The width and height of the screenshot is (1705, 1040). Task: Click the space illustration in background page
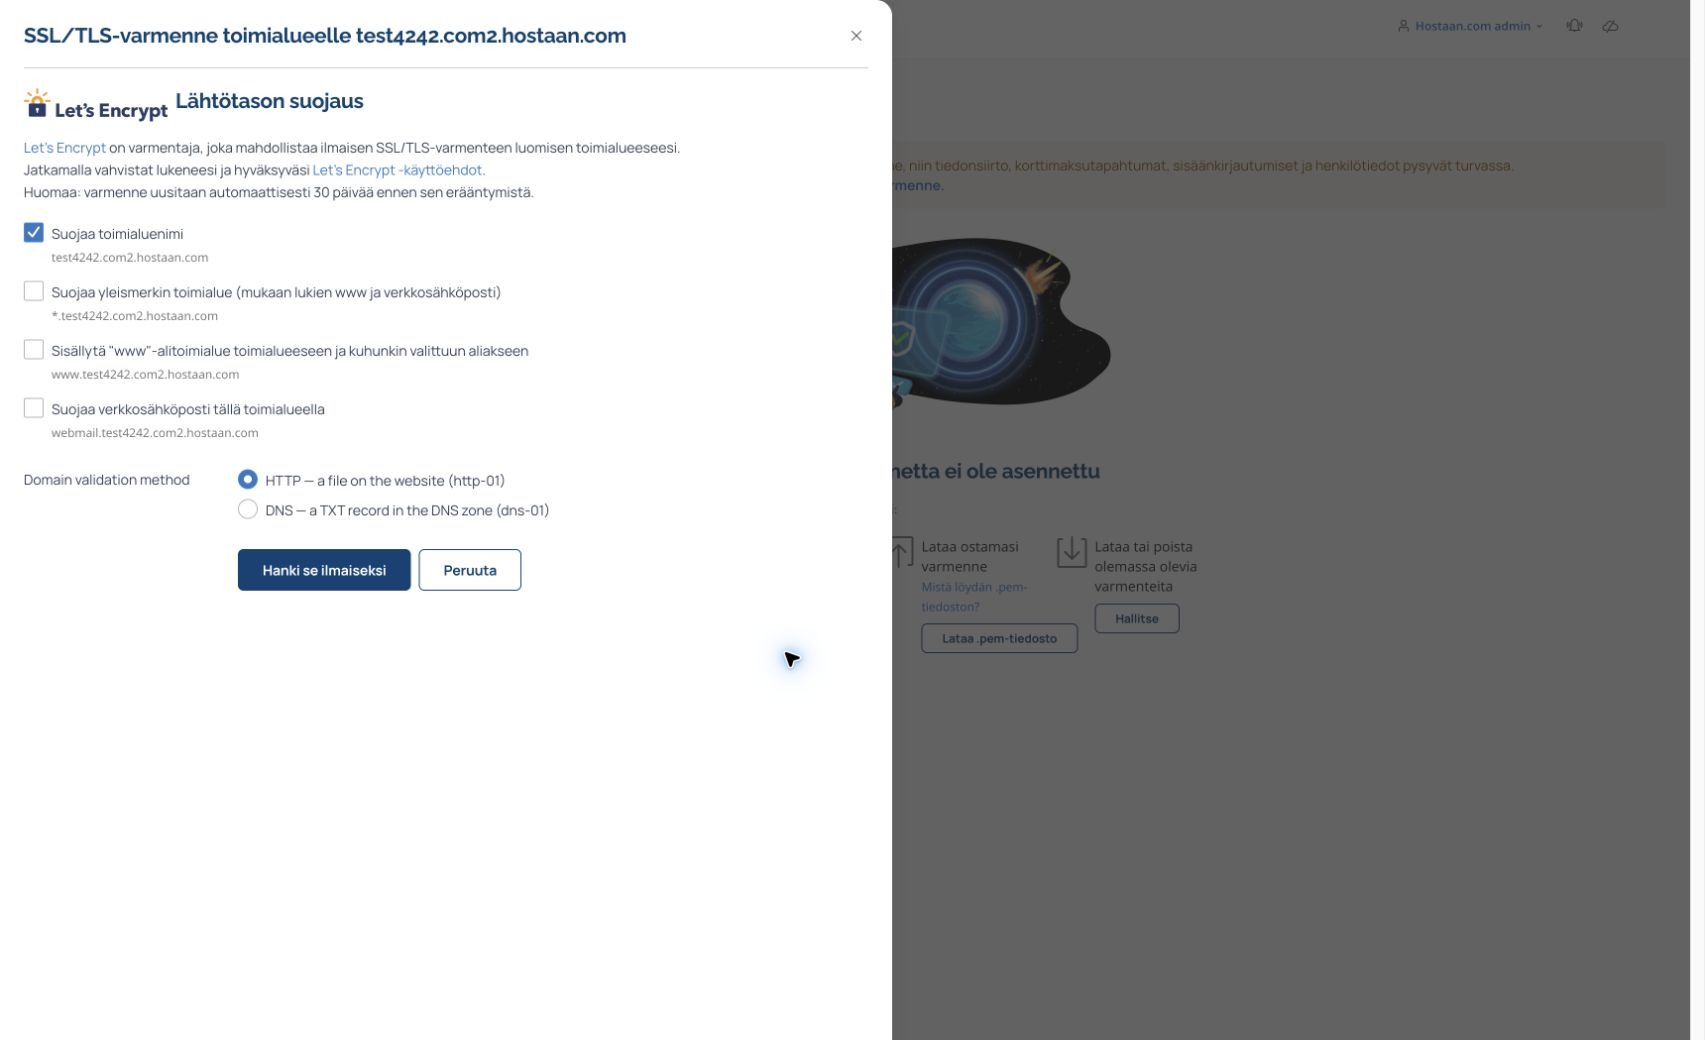click(x=1000, y=322)
